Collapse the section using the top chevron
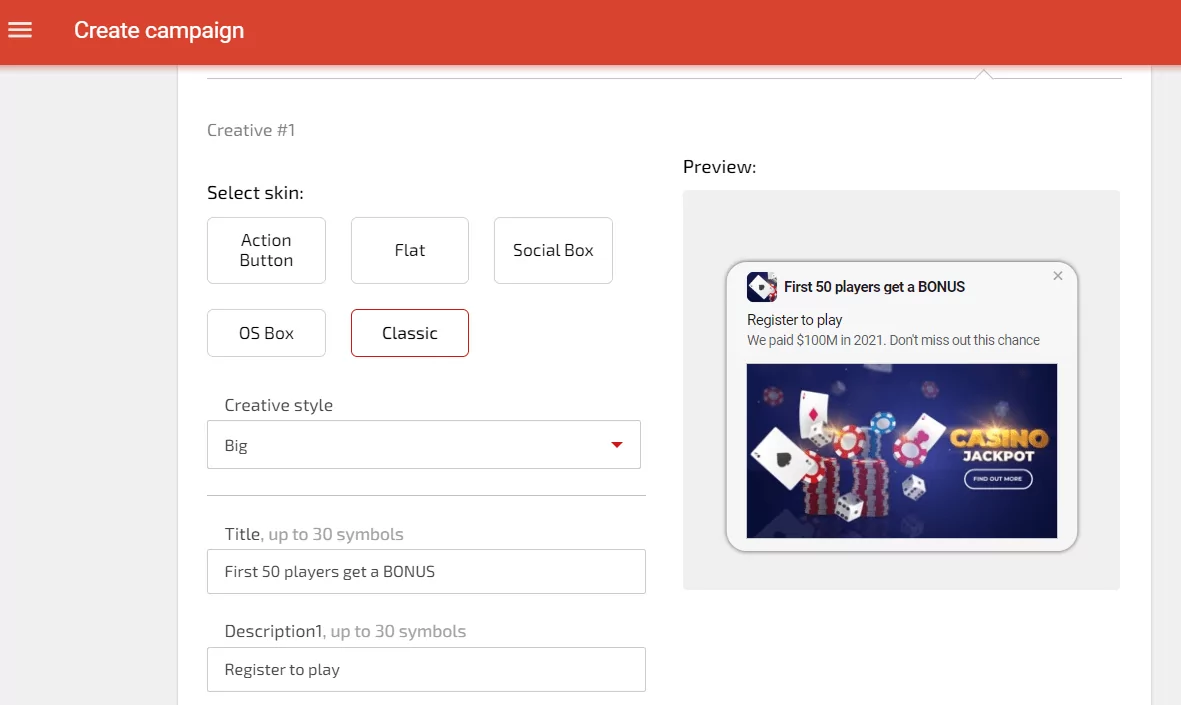The image size is (1181, 705). click(x=984, y=72)
